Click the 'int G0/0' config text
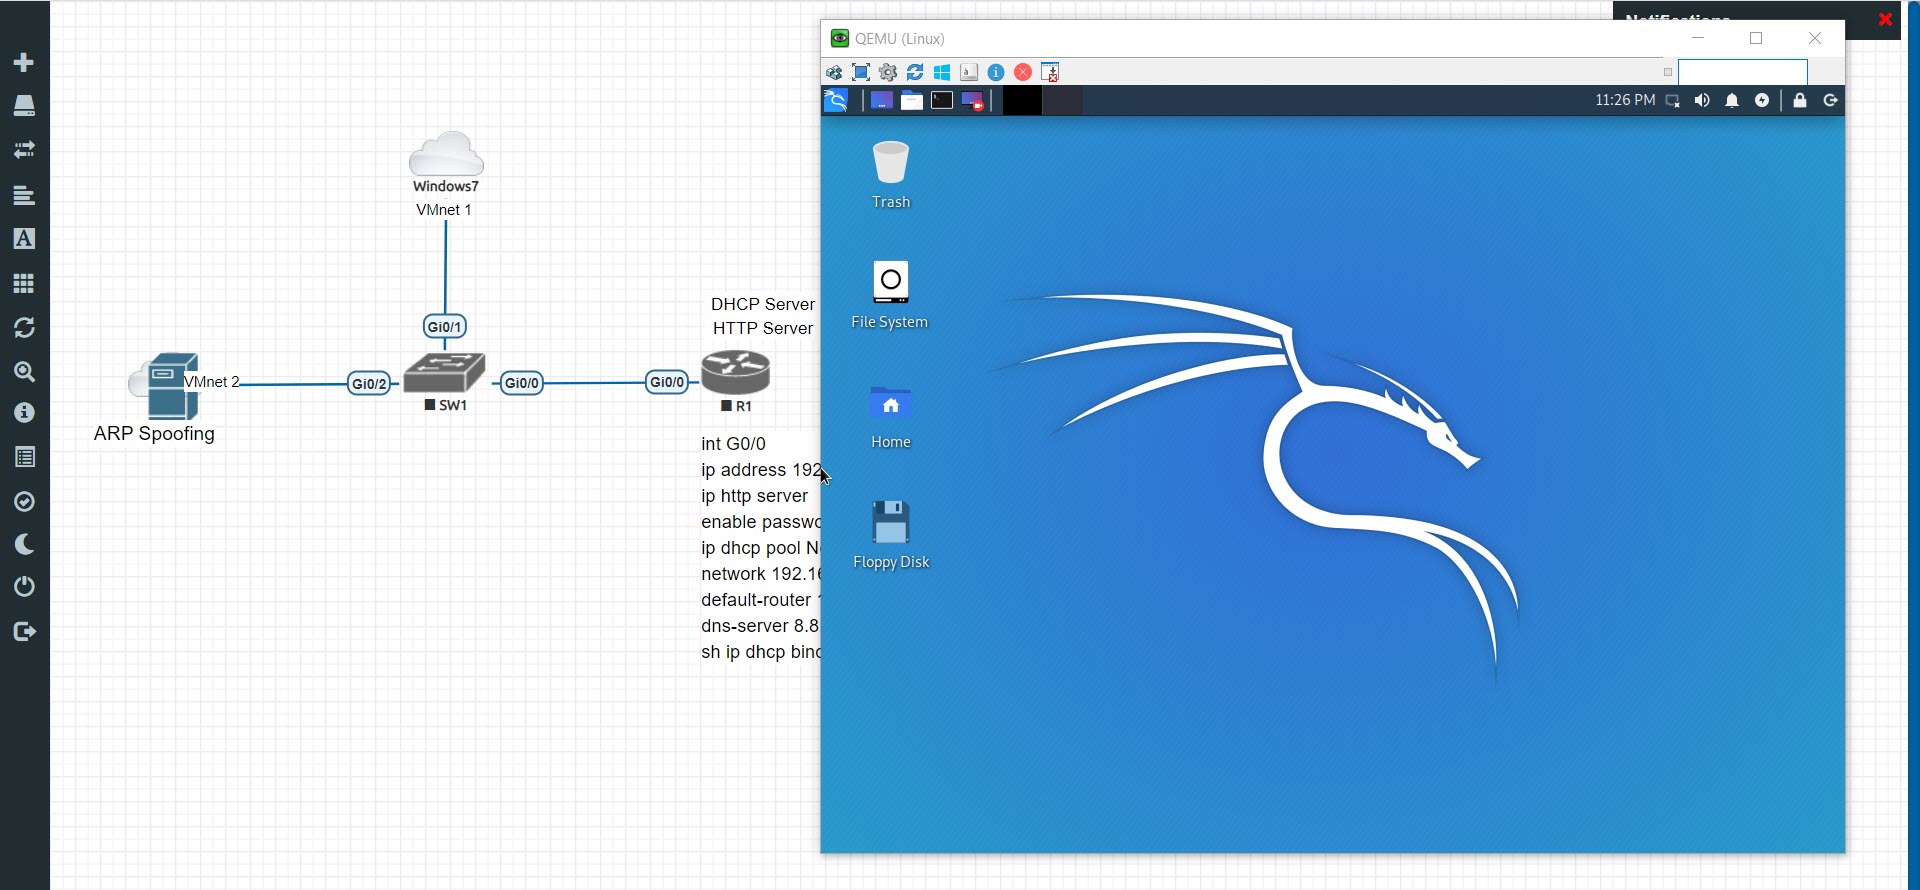Image resolution: width=1920 pixels, height=890 pixels. (x=733, y=444)
